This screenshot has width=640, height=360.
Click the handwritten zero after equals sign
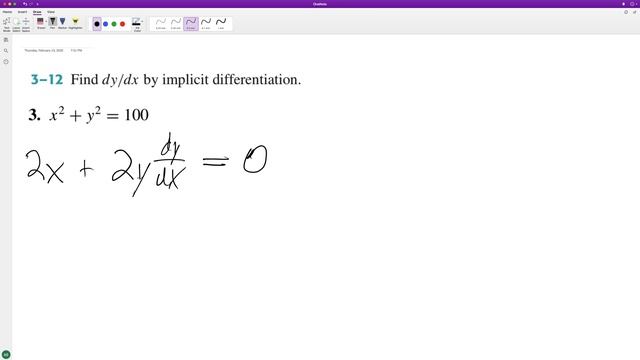(x=255, y=159)
